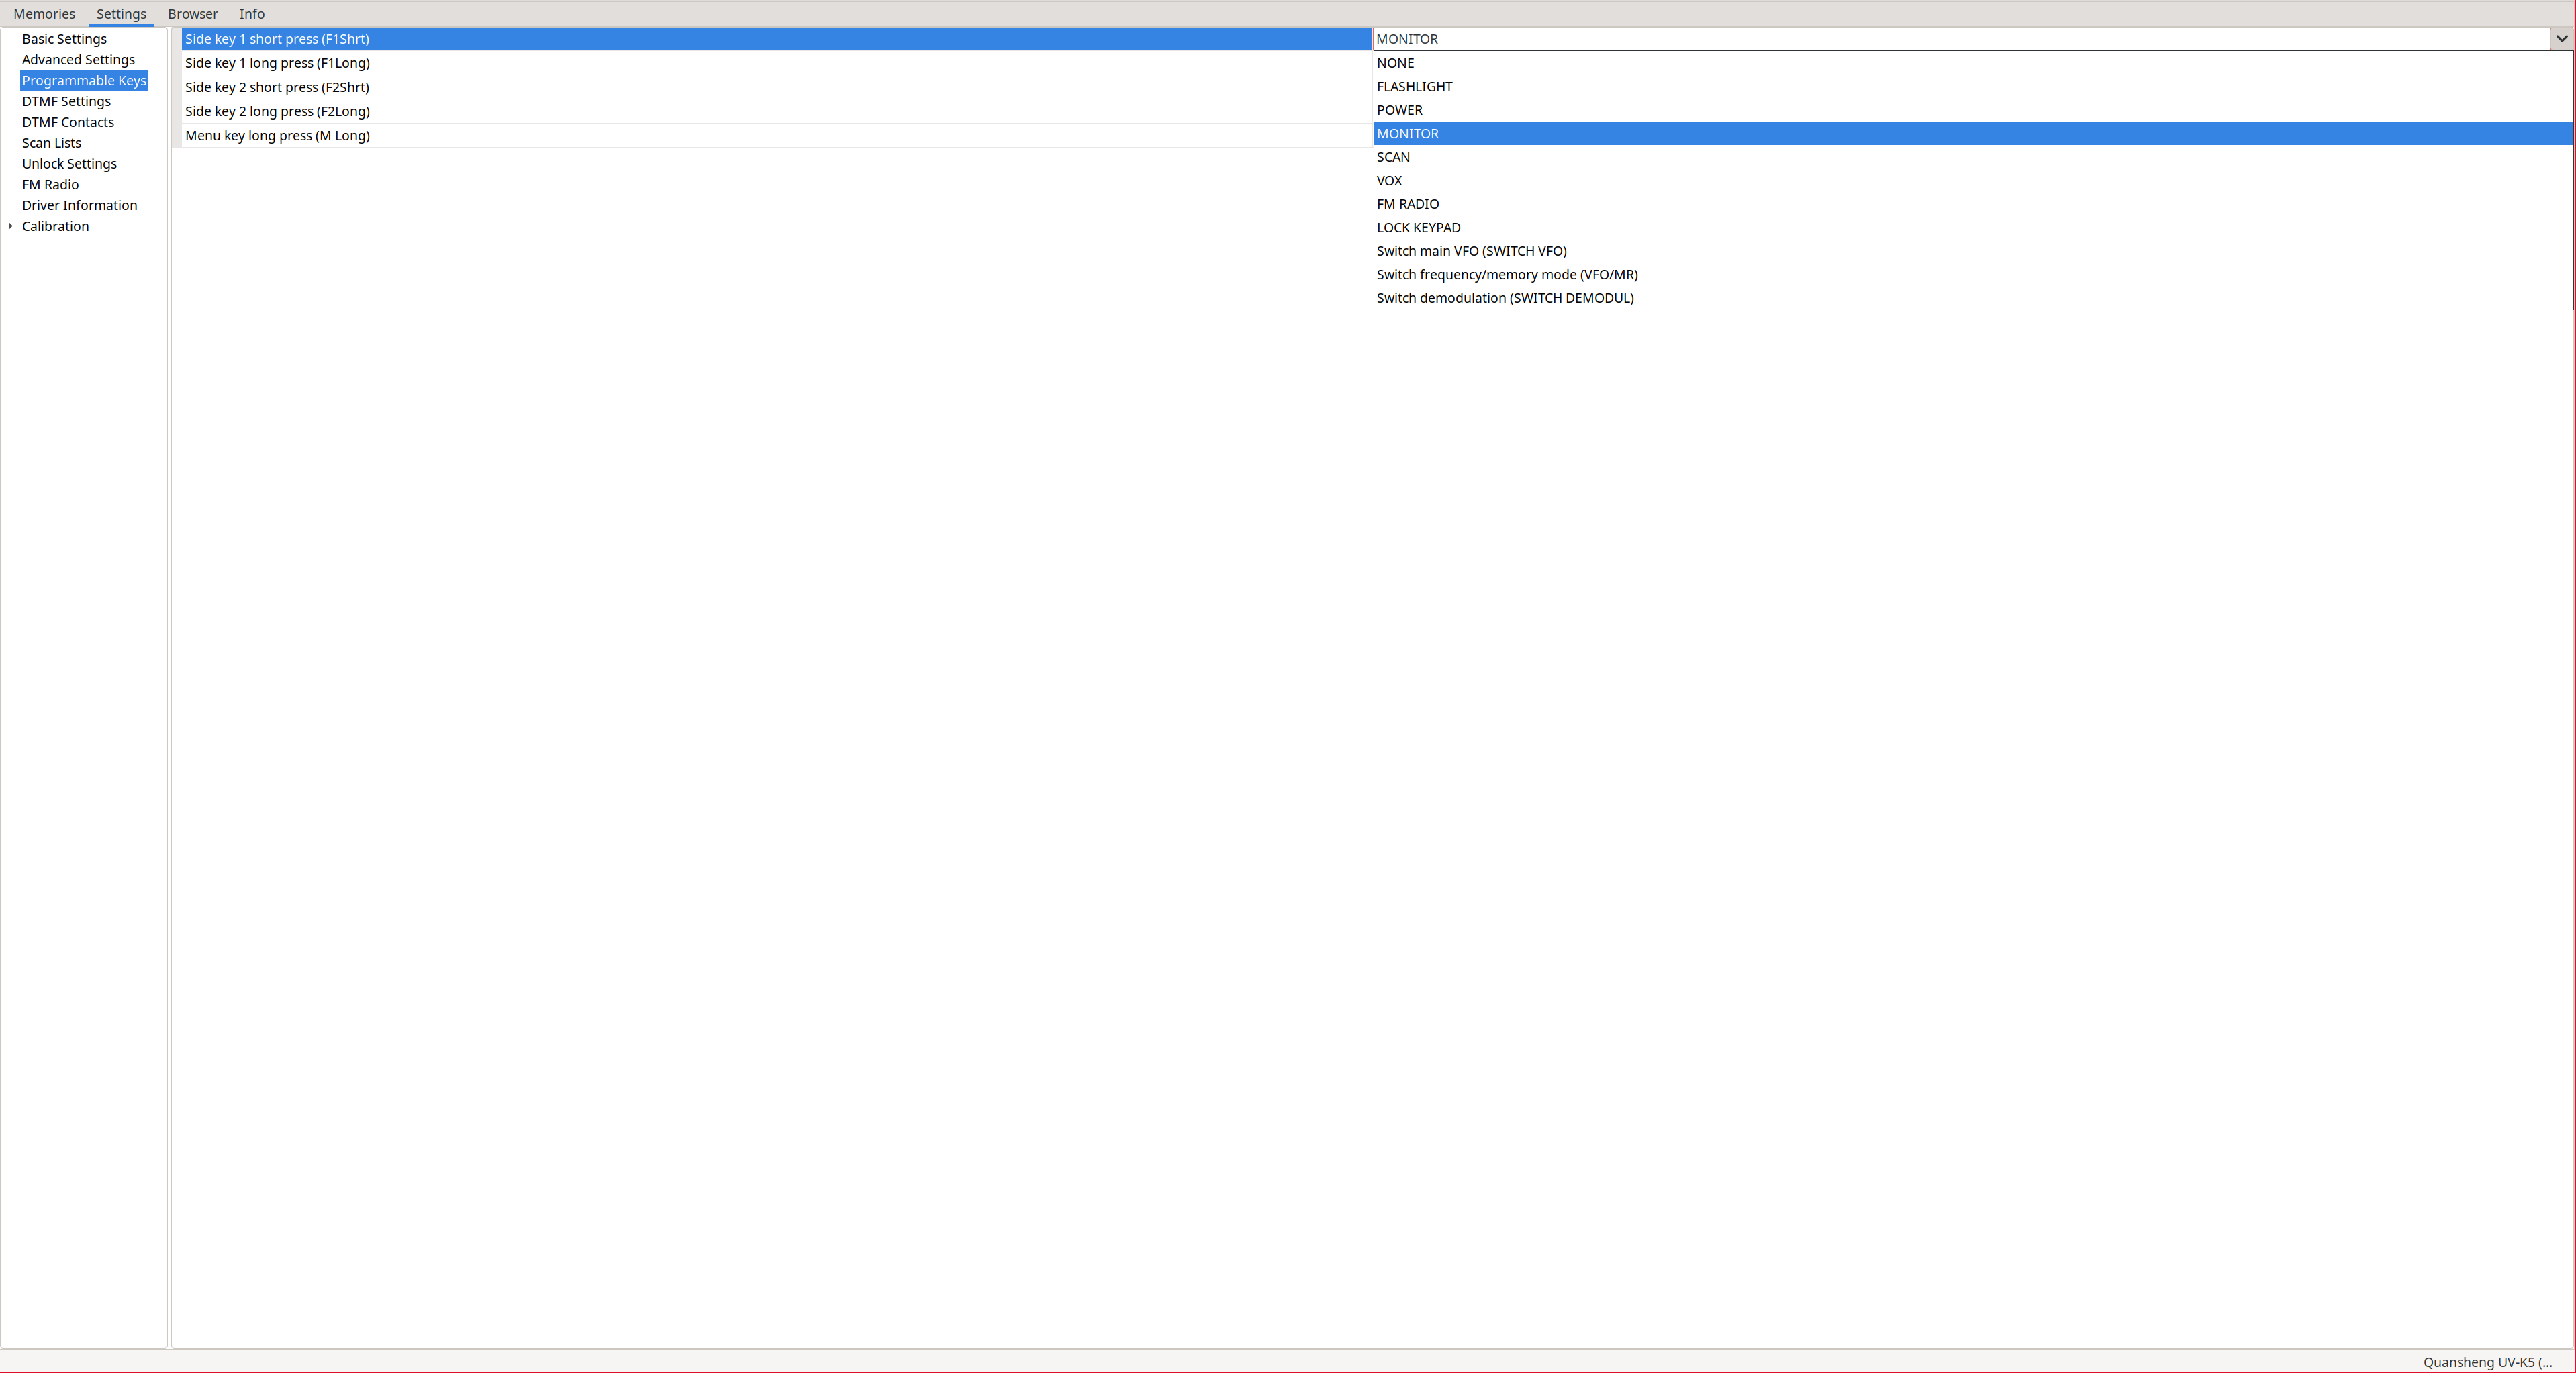Image resolution: width=2576 pixels, height=1373 pixels.
Task: Select SCAN from the options list
Action: click(1393, 157)
